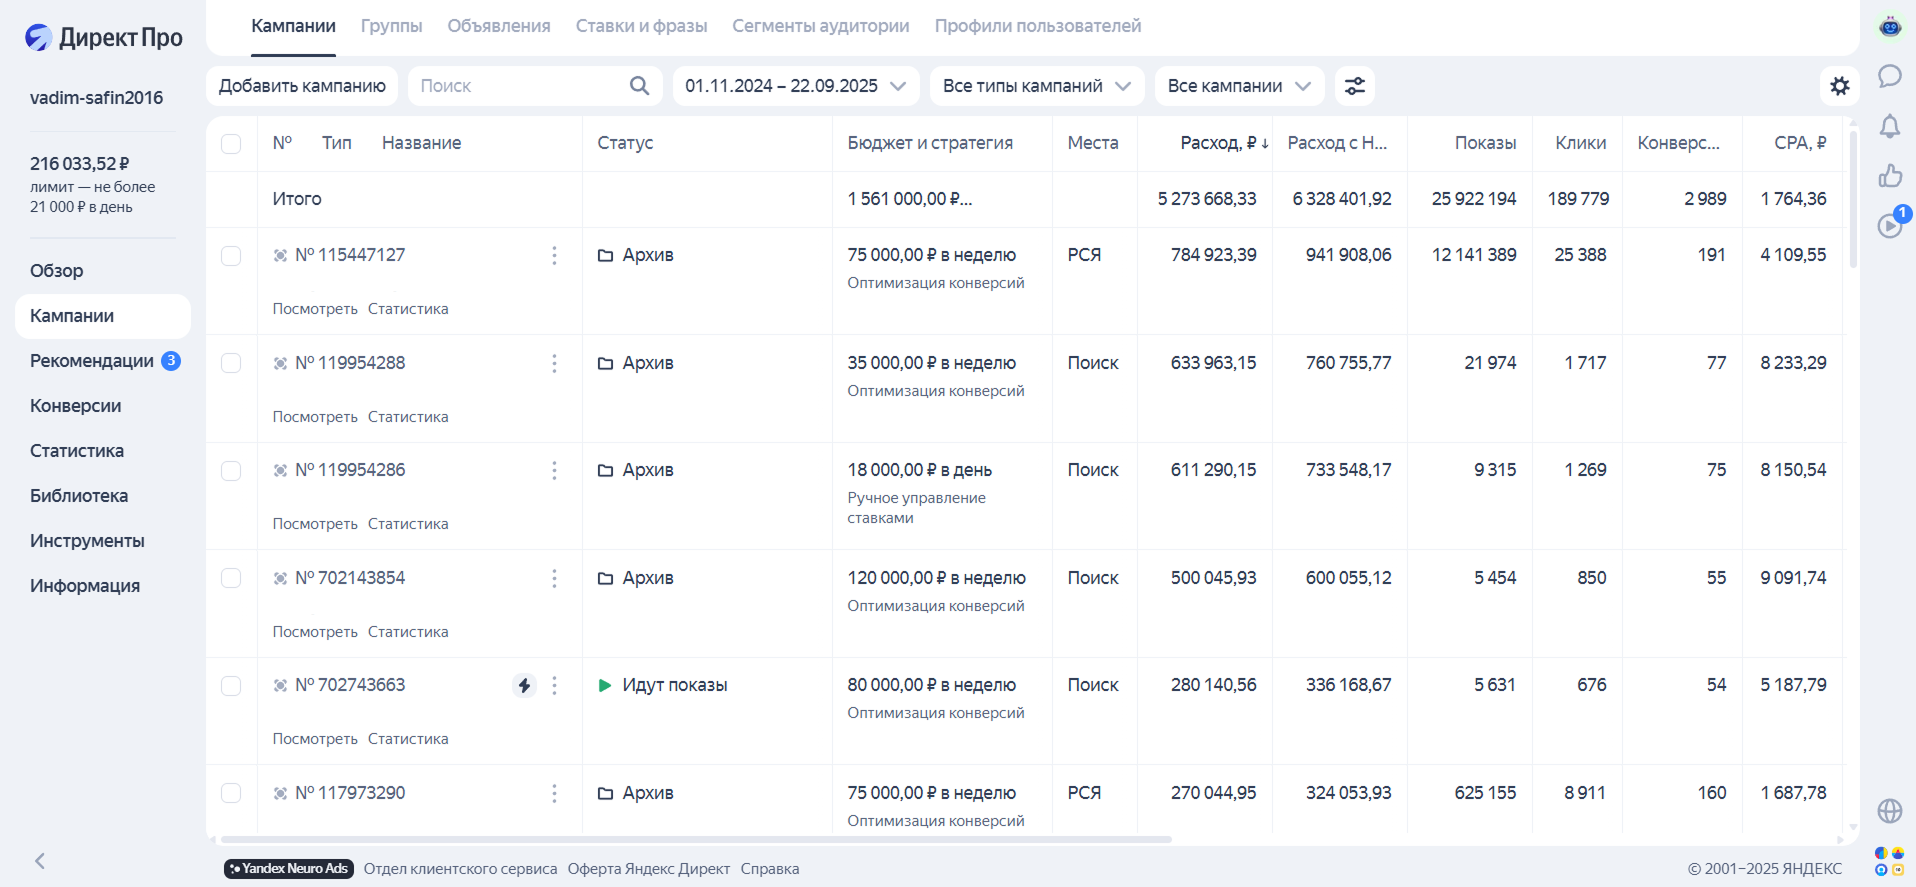
Task: Open the chat bubble icon
Action: click(x=1890, y=76)
